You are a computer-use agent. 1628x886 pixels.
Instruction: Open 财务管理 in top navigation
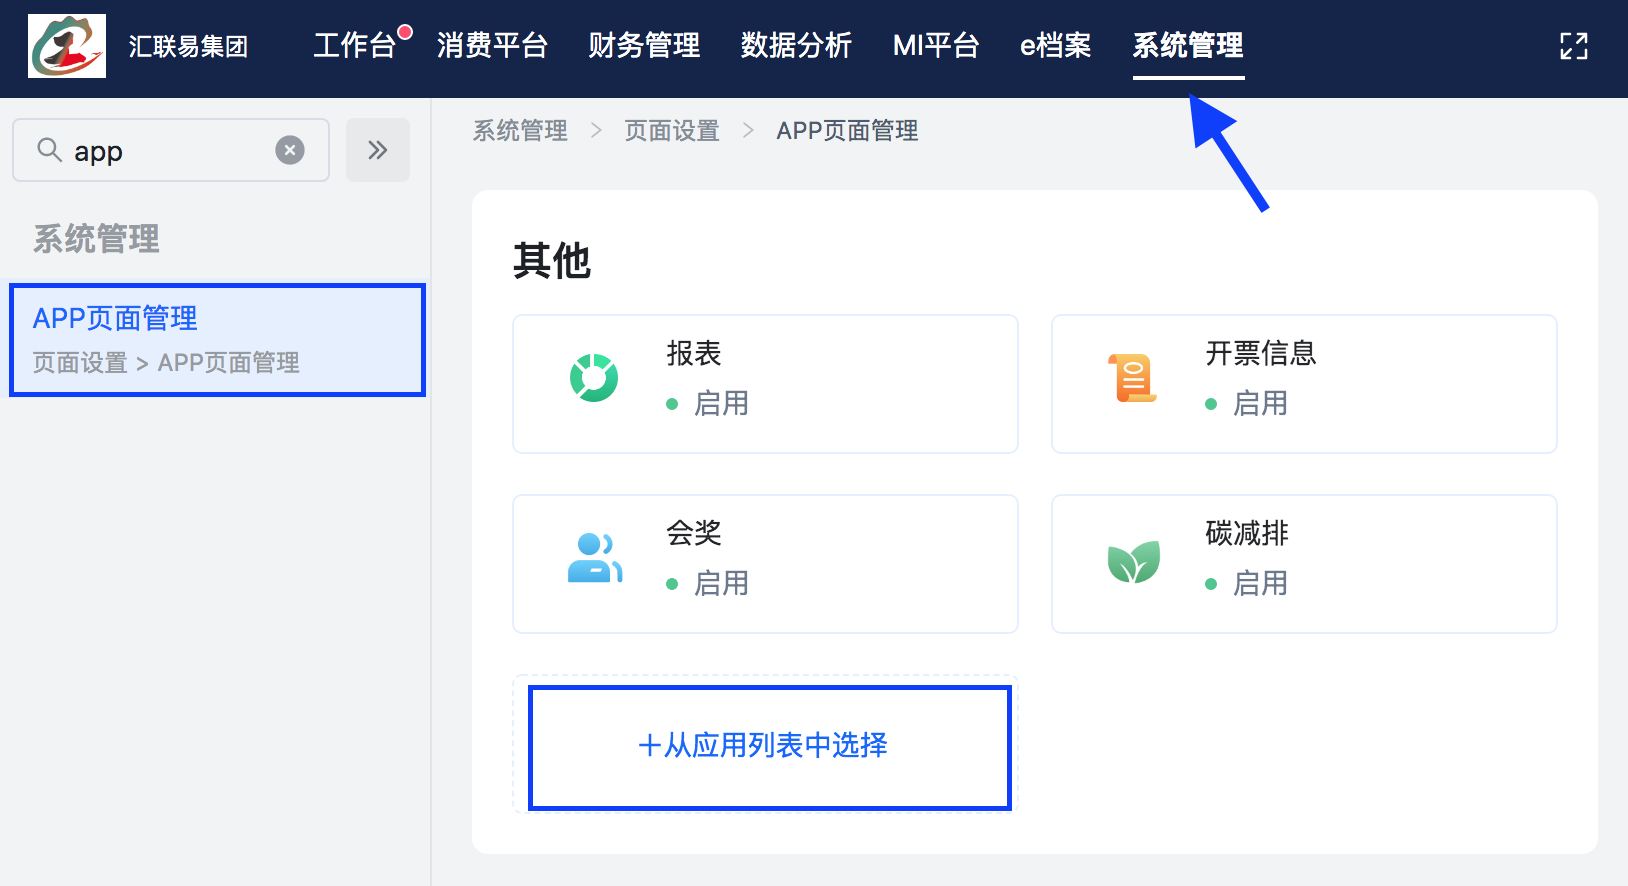pos(644,45)
